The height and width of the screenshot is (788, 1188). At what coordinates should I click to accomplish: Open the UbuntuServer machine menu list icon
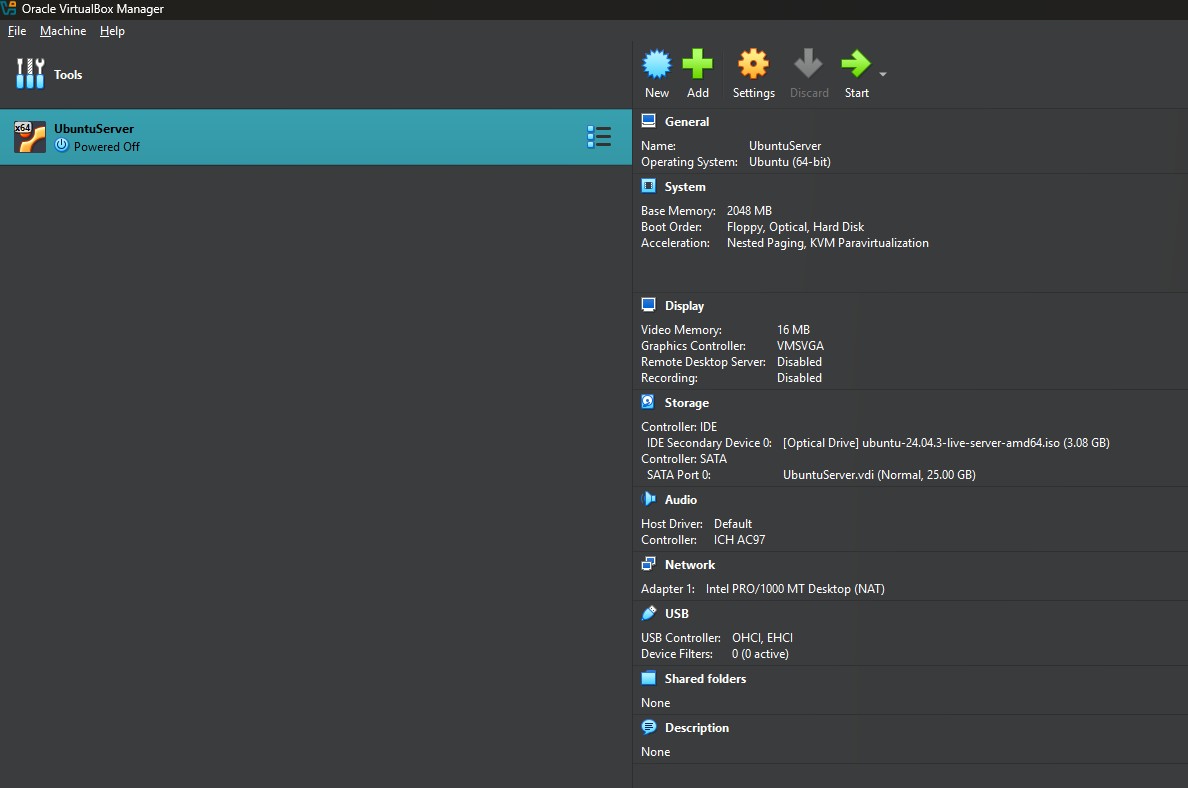pos(598,137)
